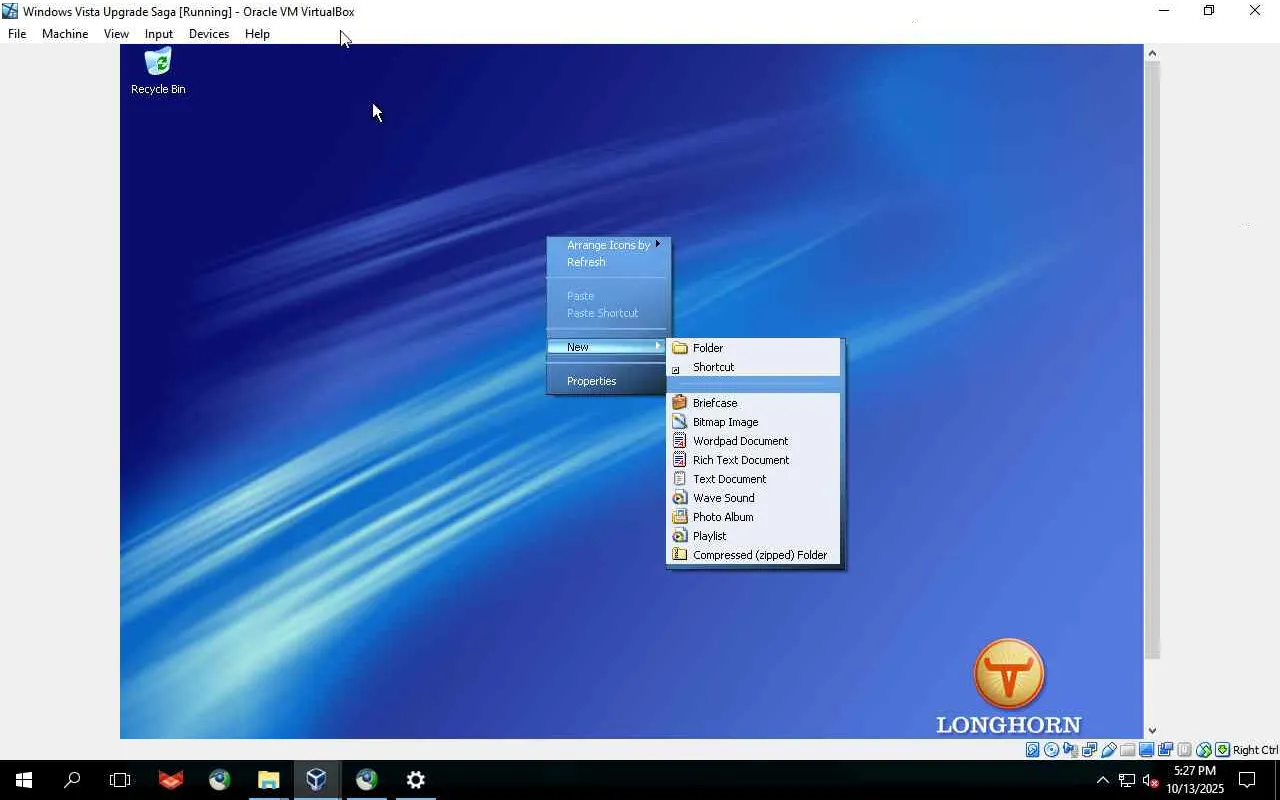Click the hard disk indicator in VirtualBox status bar
The height and width of the screenshot is (800, 1280).
(1032, 750)
